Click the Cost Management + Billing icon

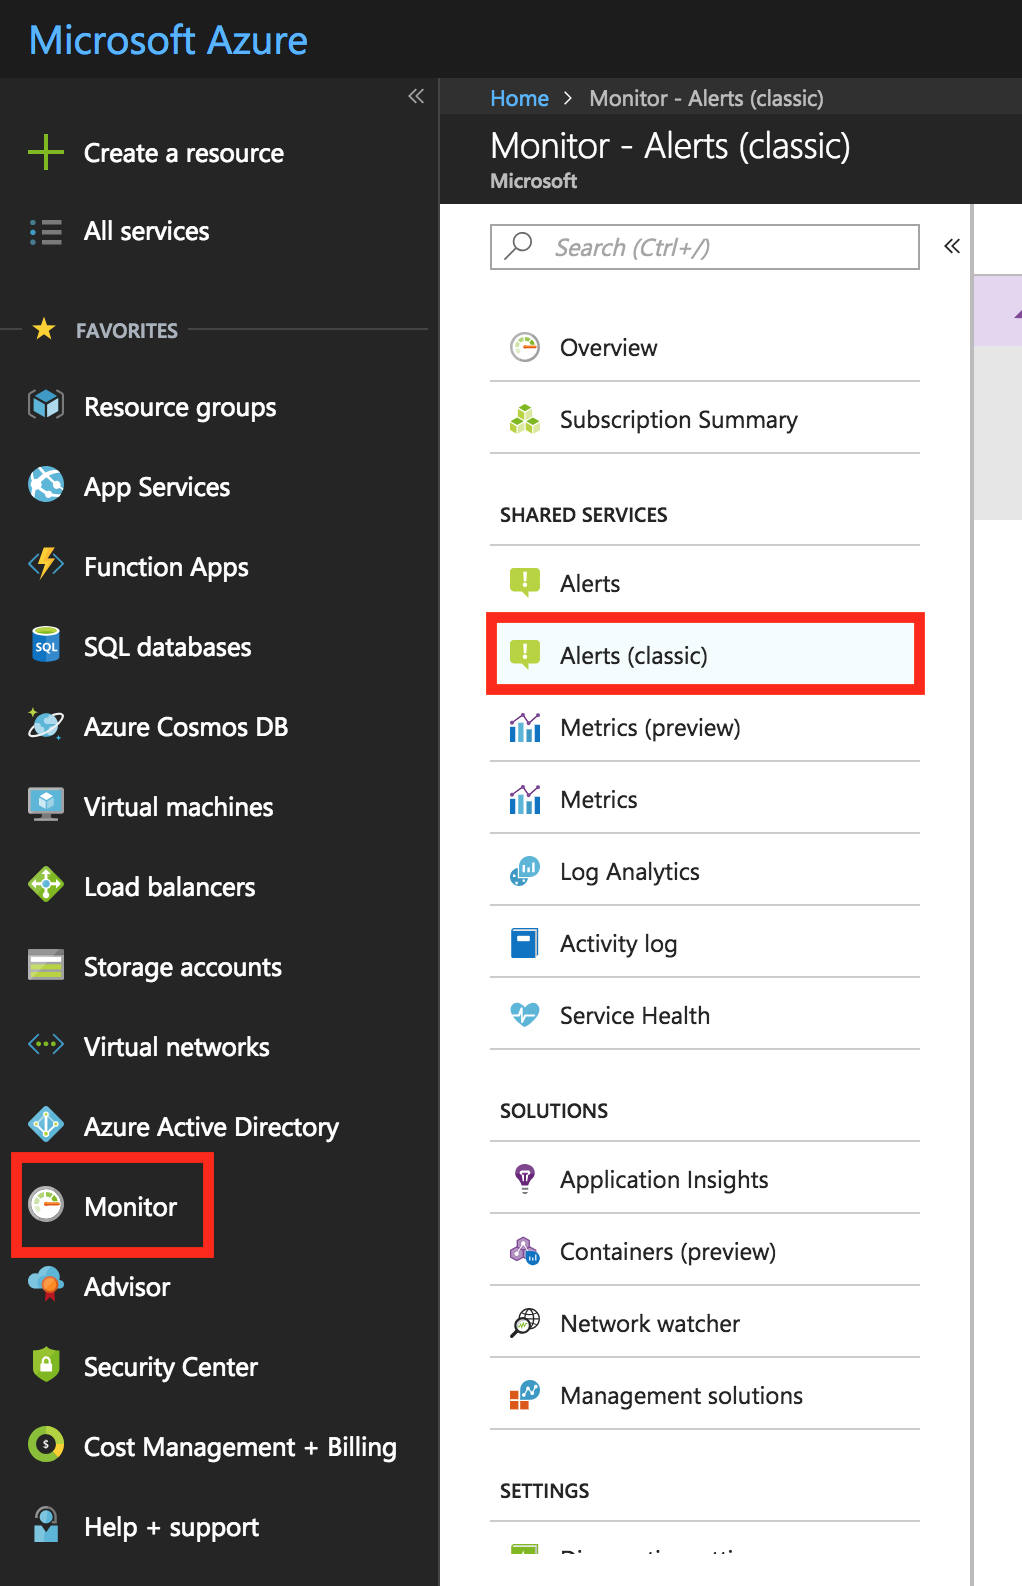click(46, 1444)
